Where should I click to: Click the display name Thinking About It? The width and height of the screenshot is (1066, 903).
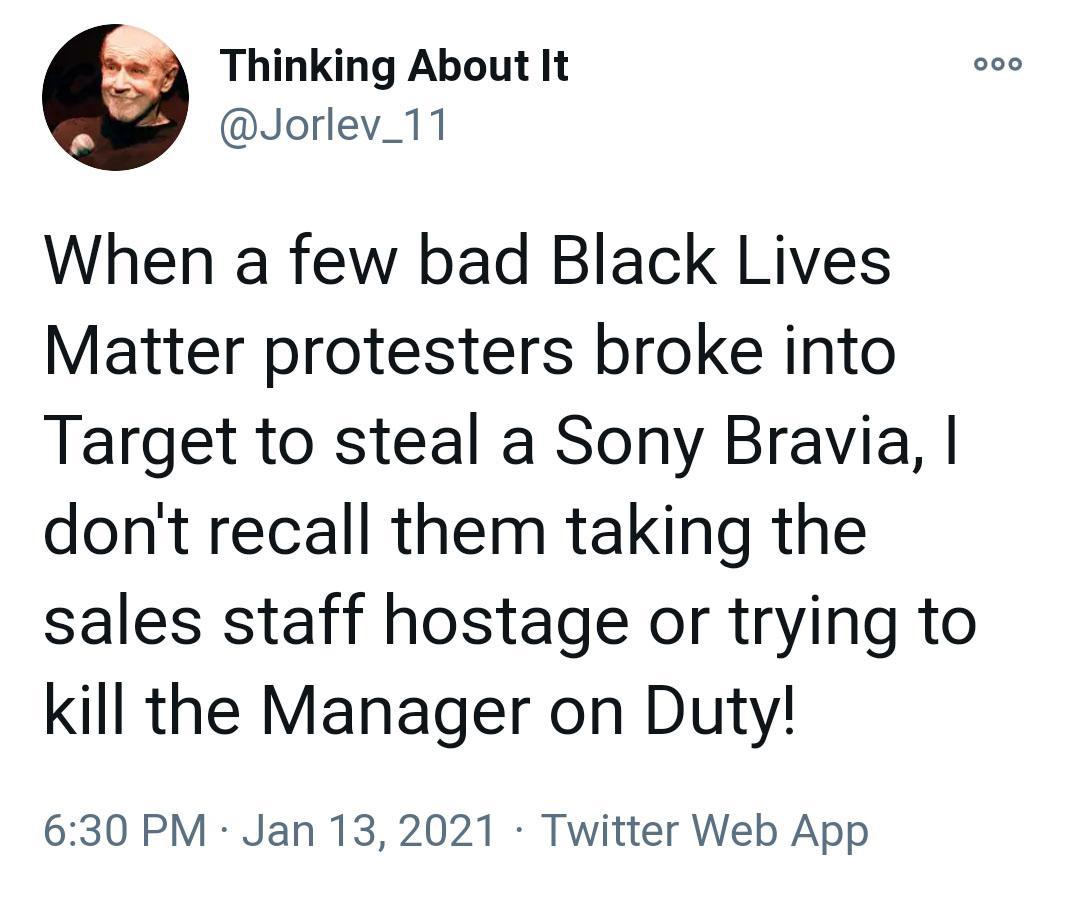[394, 66]
